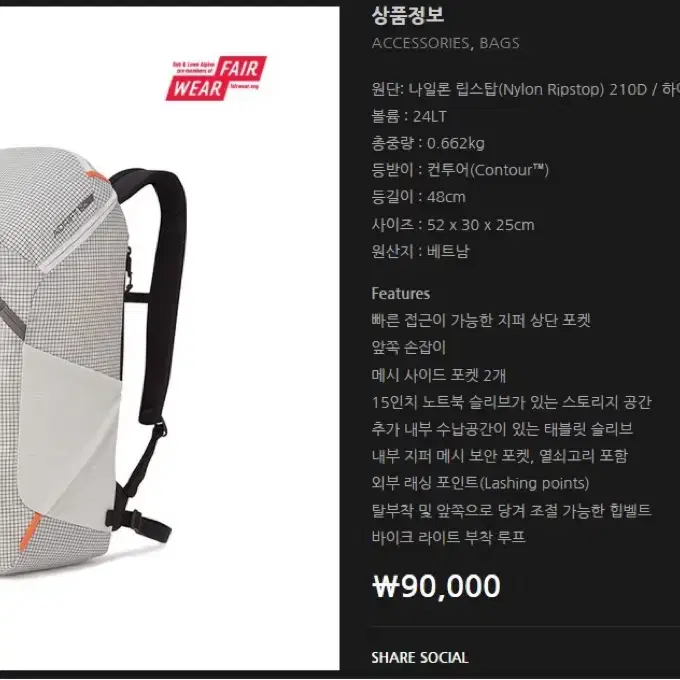Click the orange zipper pull at the backpack bottom
The width and height of the screenshot is (680, 680).
29,531
